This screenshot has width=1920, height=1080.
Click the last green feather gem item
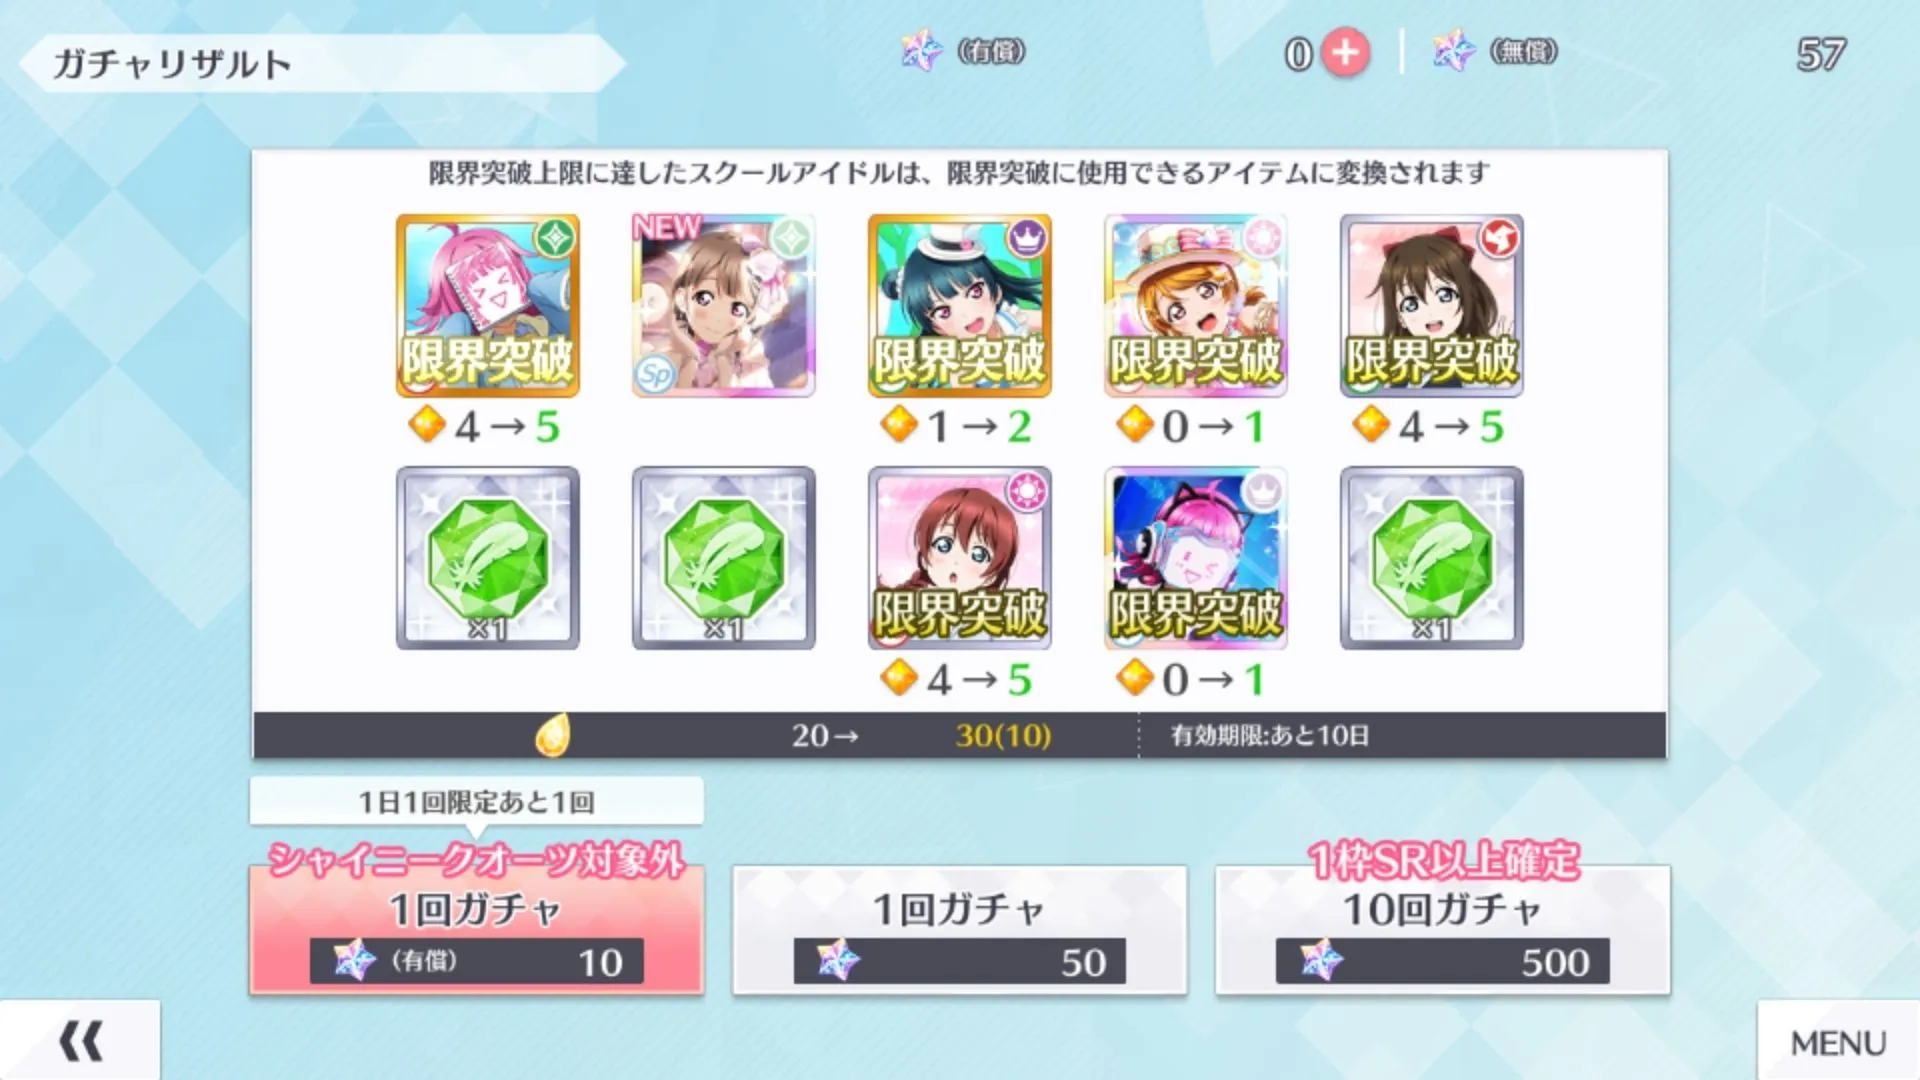(x=1432, y=558)
